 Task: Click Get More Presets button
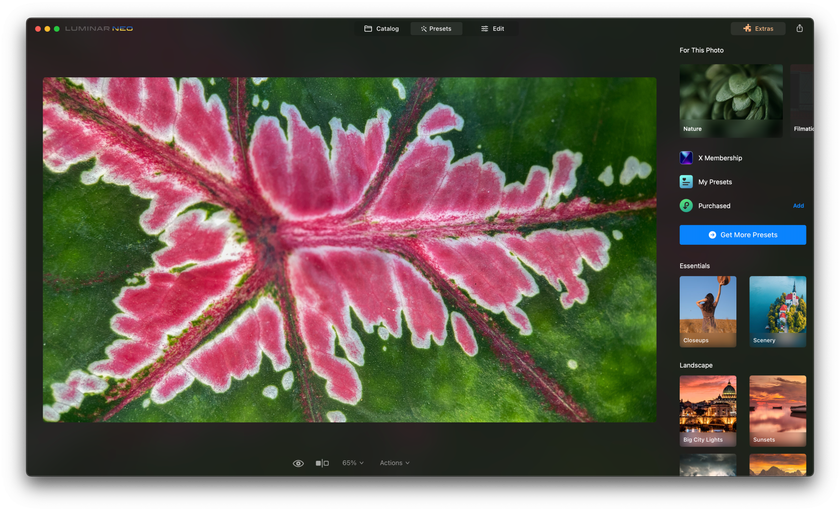[742, 235]
